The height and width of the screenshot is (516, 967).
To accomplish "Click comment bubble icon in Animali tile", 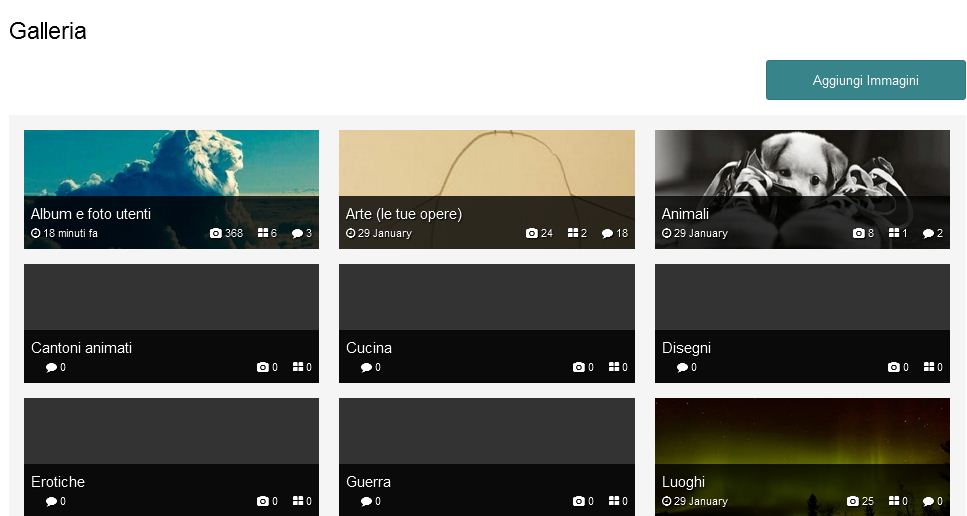I will (928, 233).
